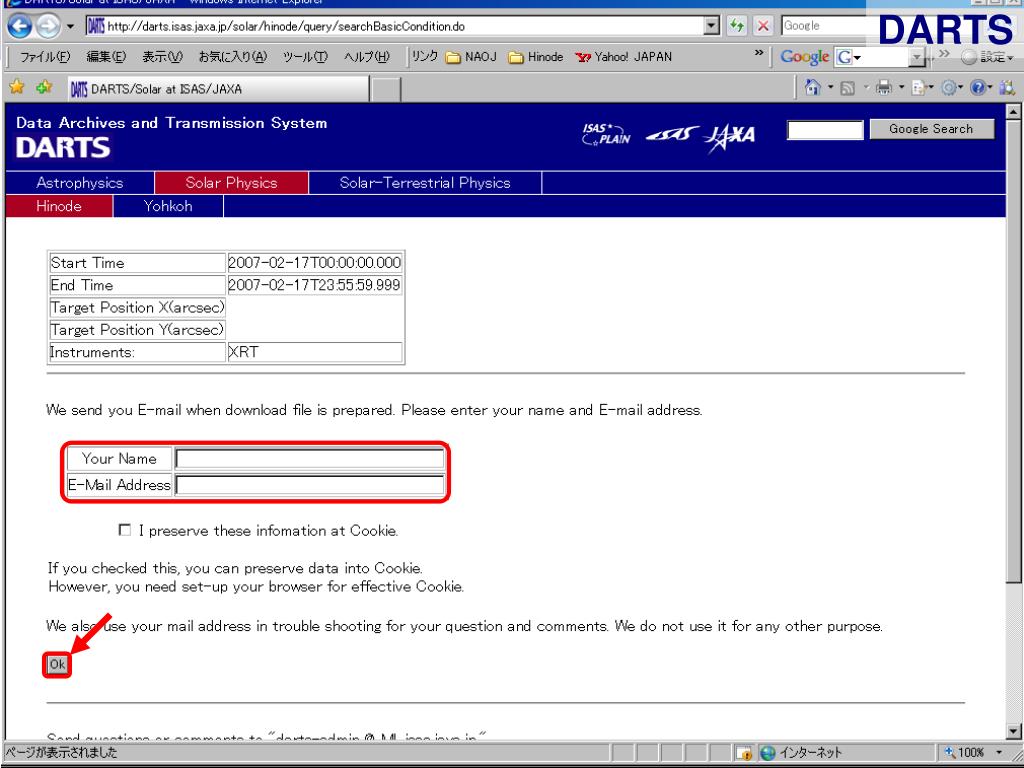Click the URL address bar
Image resolution: width=1024 pixels, height=768 pixels.
[395, 27]
